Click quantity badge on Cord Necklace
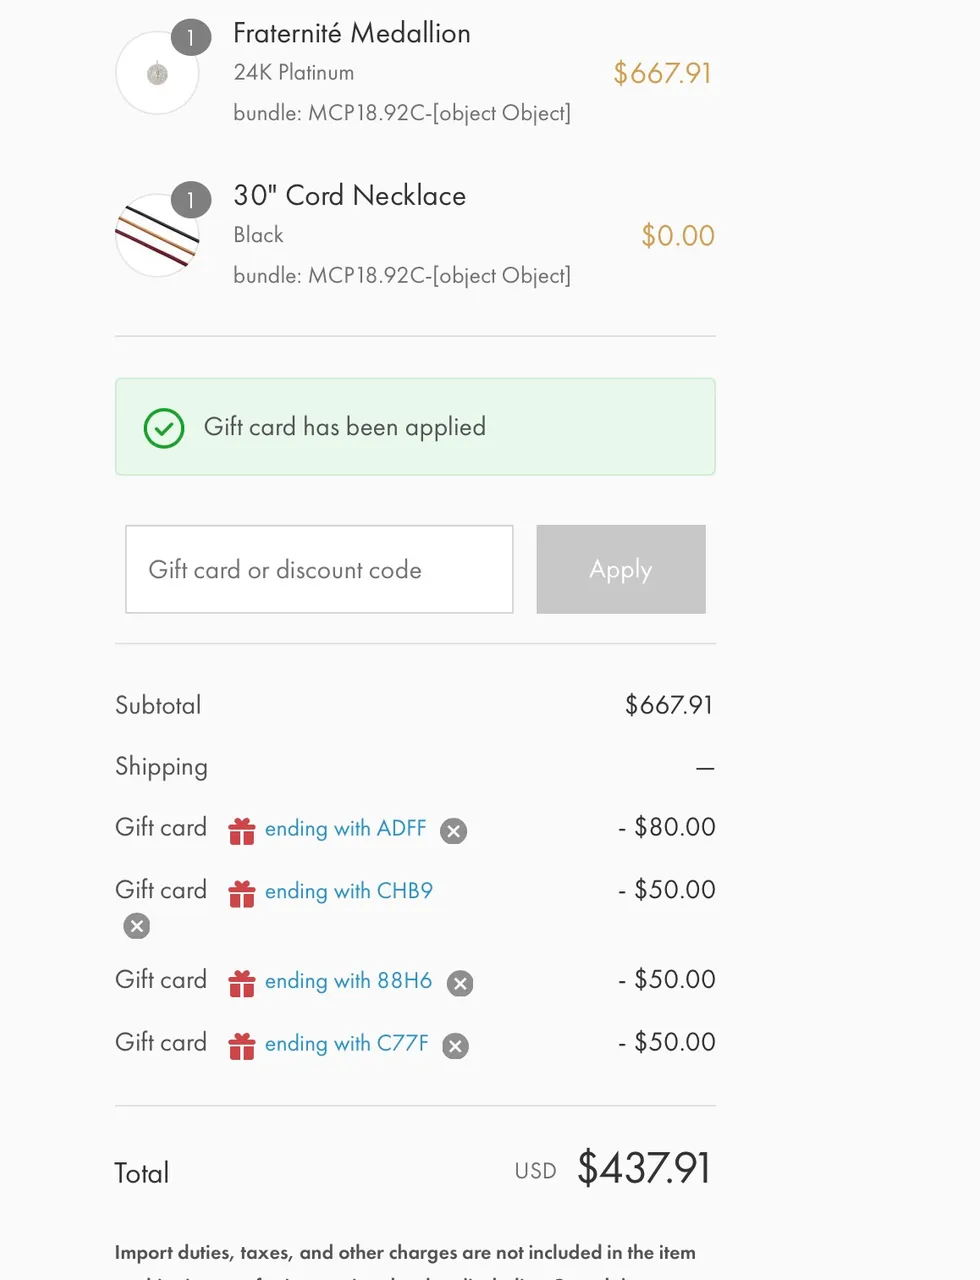Viewport: 980px width, 1280px height. [191, 200]
